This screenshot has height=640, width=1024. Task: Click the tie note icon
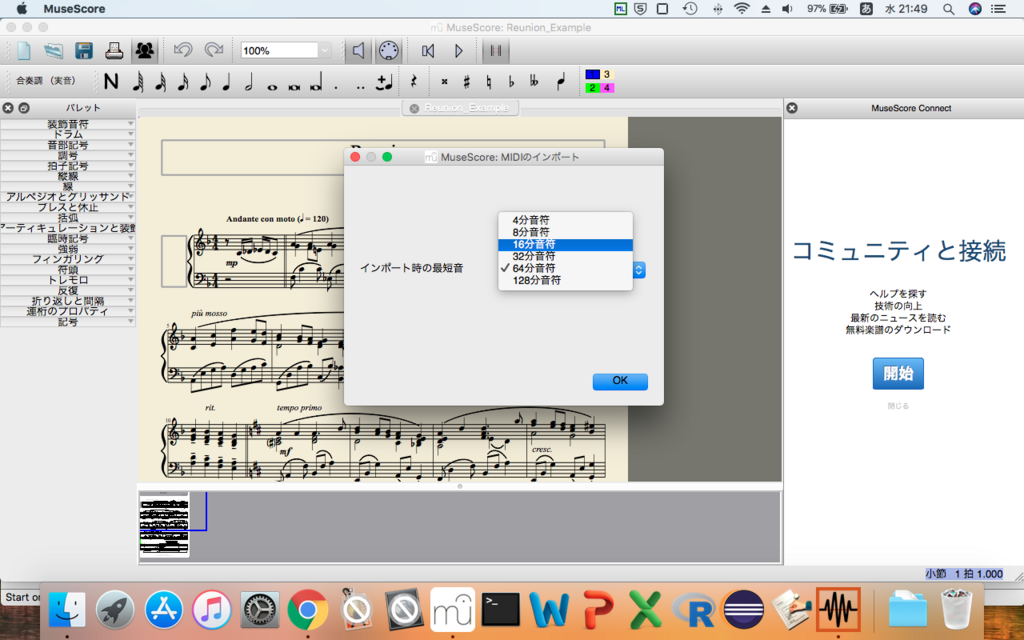[x=384, y=82]
